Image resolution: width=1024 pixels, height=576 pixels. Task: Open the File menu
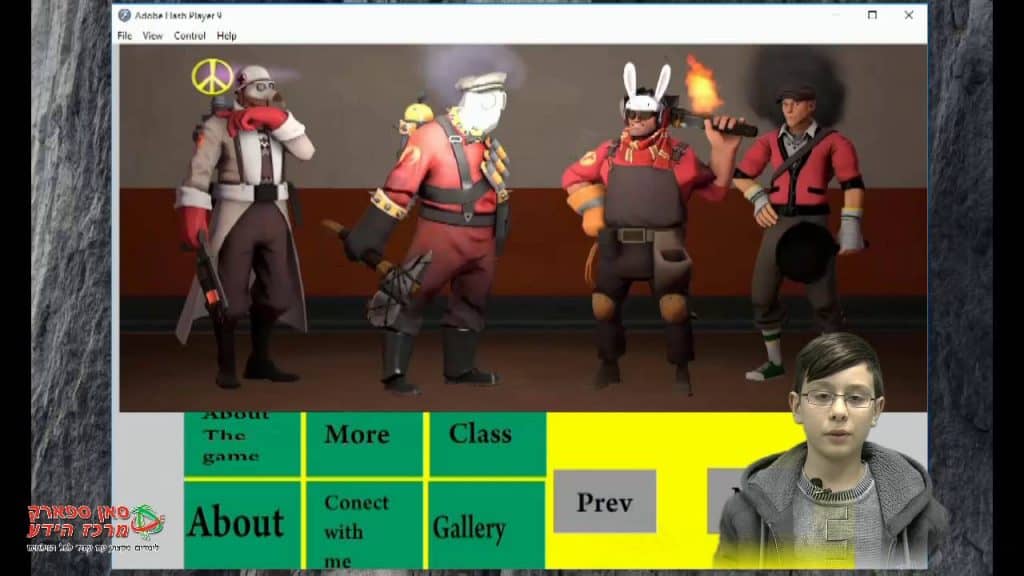click(125, 36)
